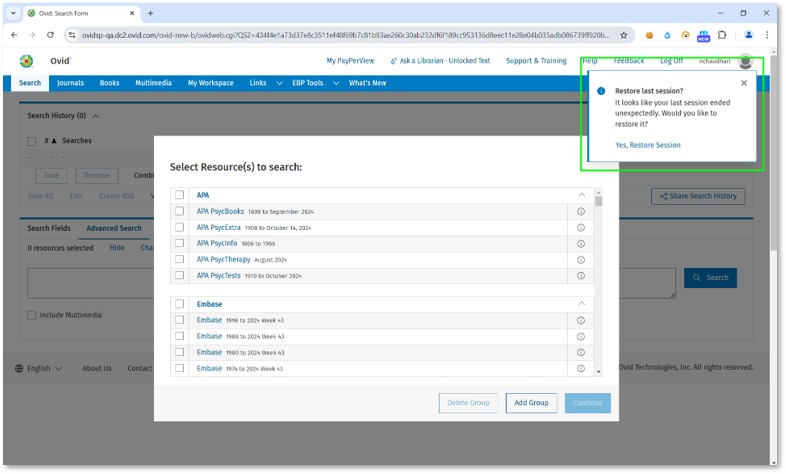Check the Embase 1996 to 2024 checkbox

179,320
